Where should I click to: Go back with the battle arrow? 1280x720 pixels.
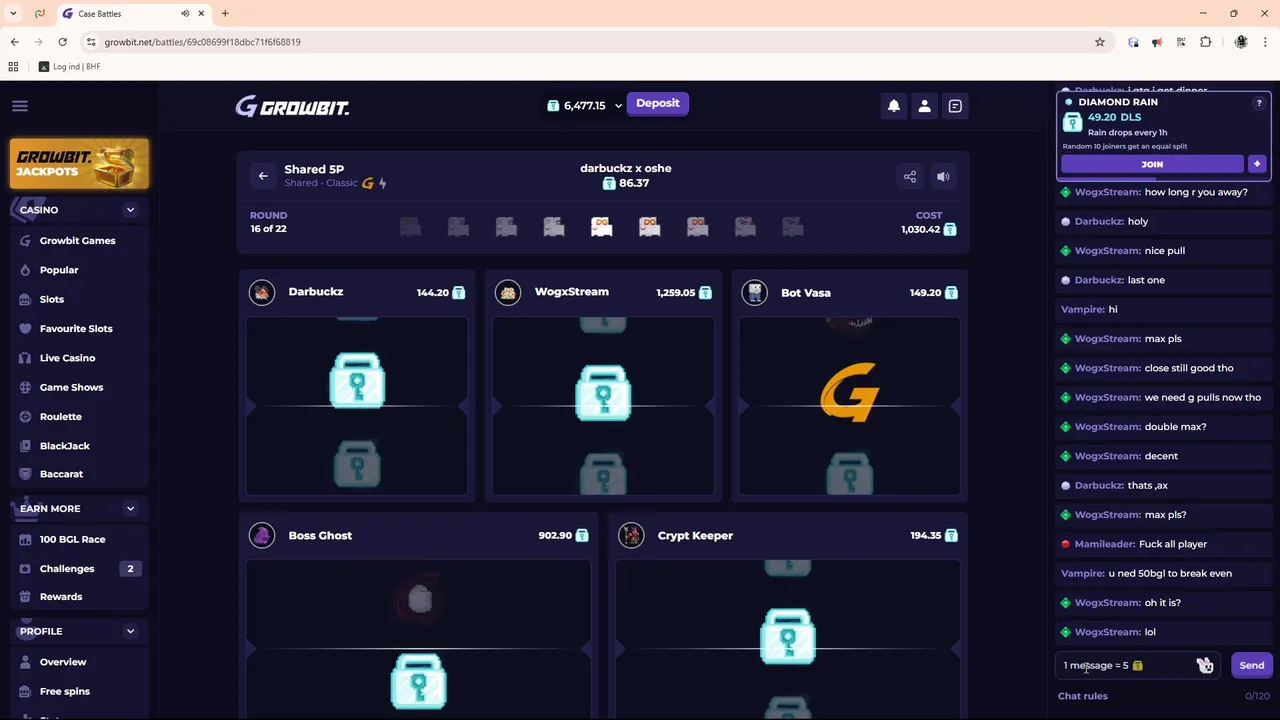pos(263,176)
